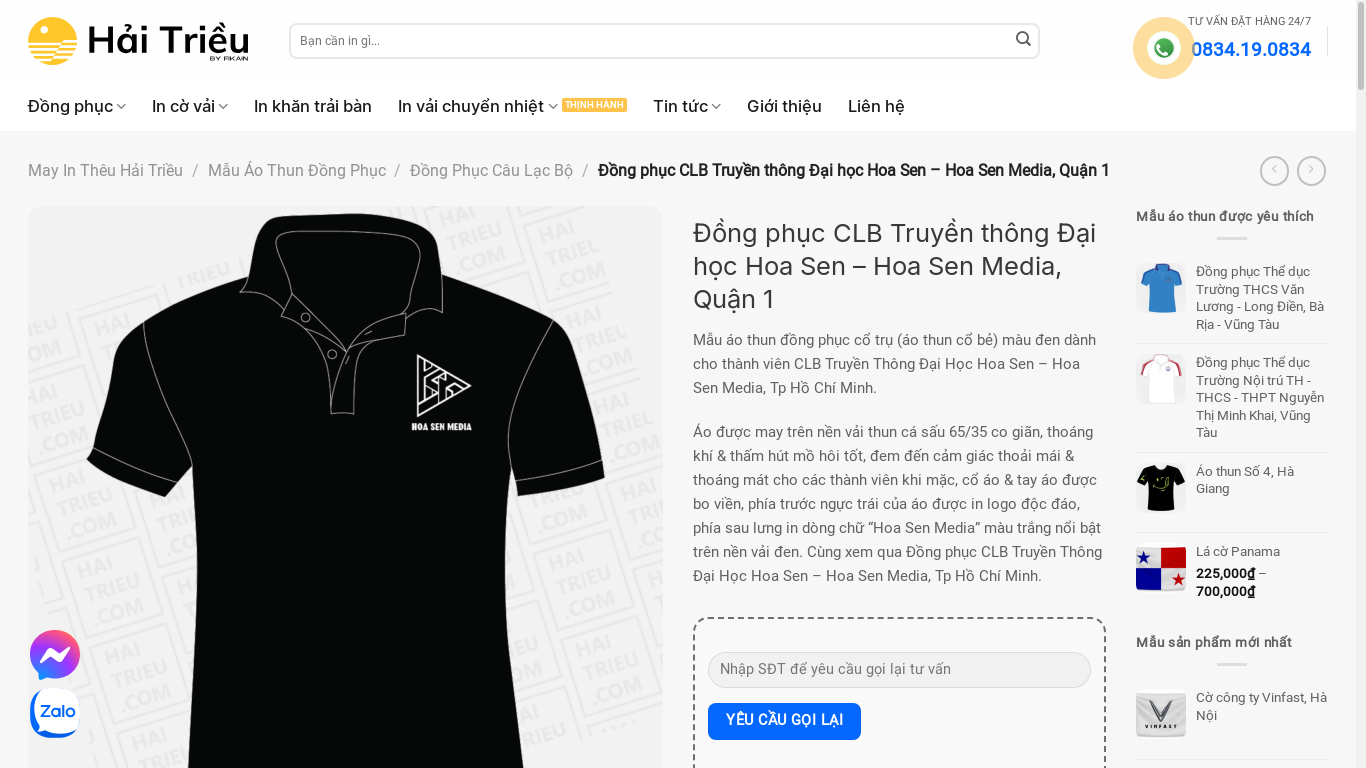Image resolution: width=1366 pixels, height=768 pixels.
Task: Click Vinfast flag thumbnail
Action: 1161,714
